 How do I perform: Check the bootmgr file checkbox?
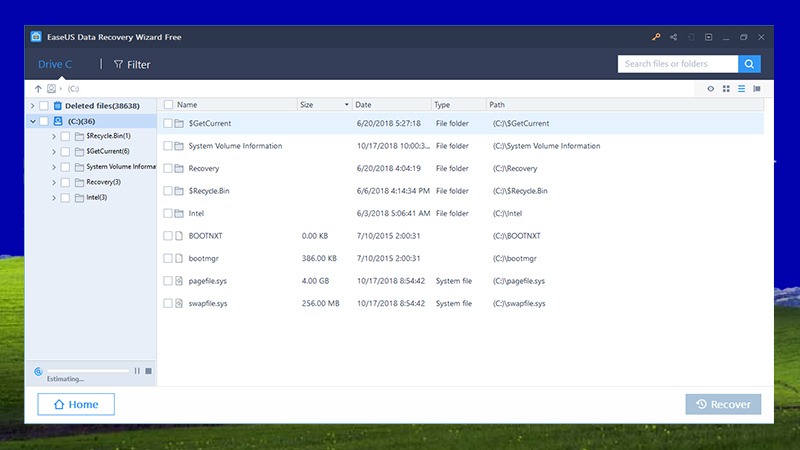click(x=168, y=258)
